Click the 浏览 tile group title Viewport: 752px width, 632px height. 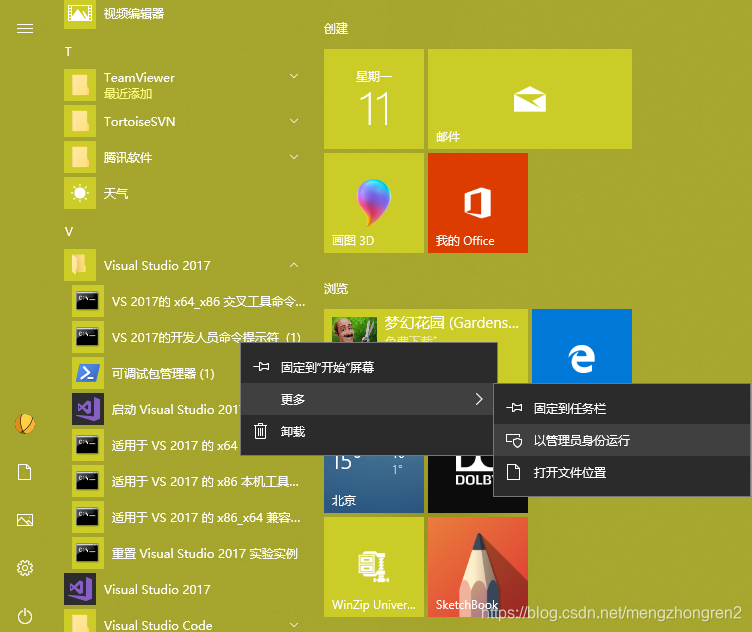[336, 289]
